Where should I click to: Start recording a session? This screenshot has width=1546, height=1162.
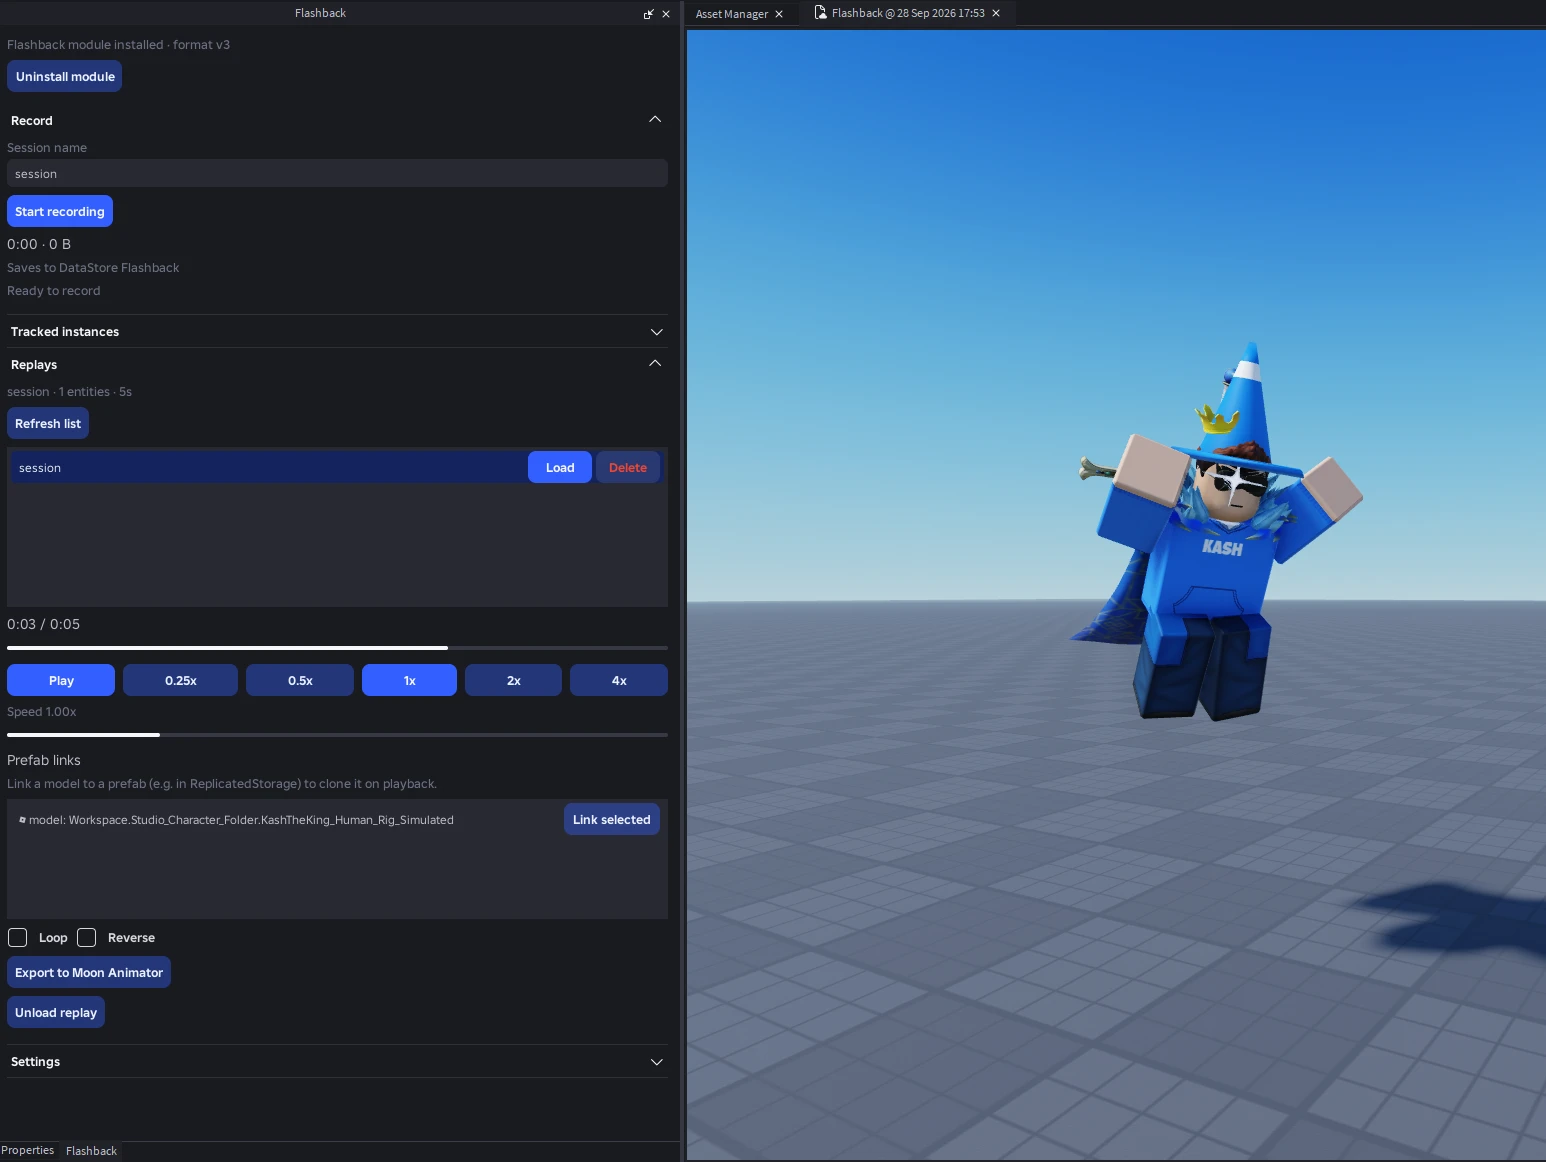click(60, 211)
